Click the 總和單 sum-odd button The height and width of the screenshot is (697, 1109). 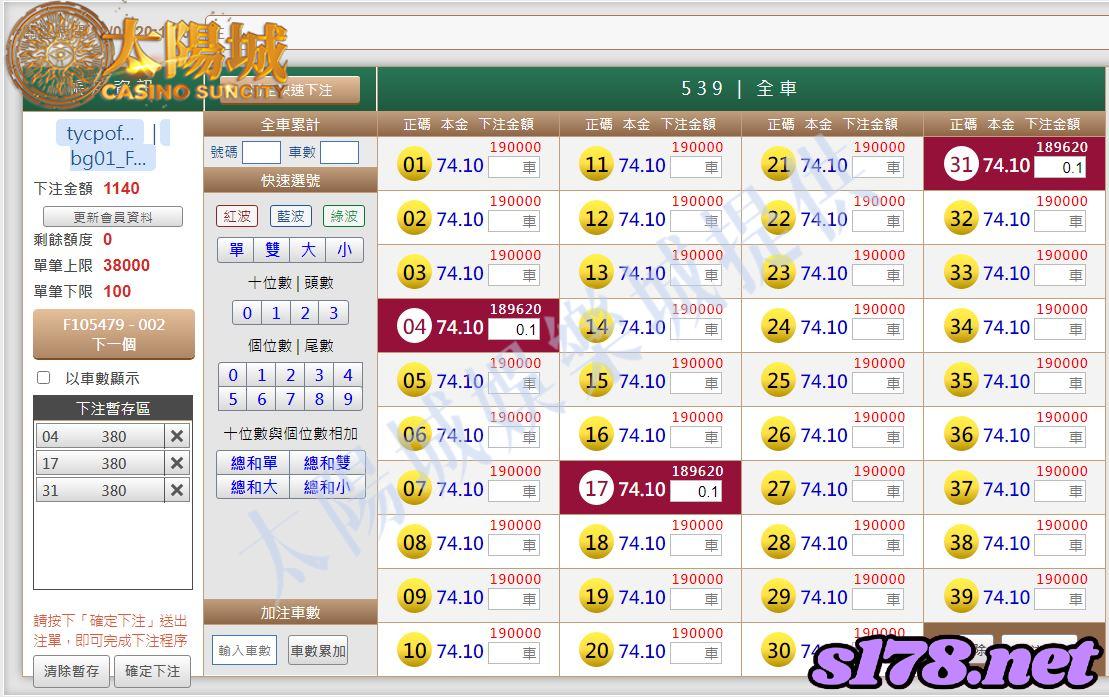point(254,463)
